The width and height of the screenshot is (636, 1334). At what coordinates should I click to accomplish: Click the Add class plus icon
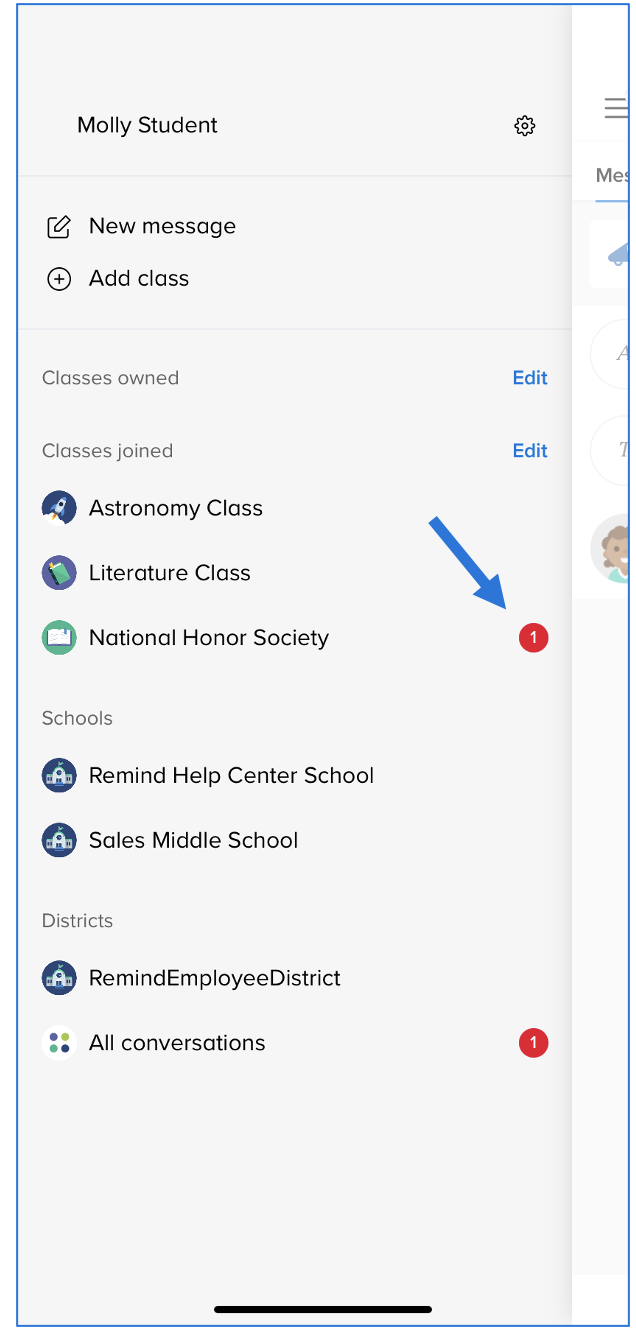(x=59, y=279)
